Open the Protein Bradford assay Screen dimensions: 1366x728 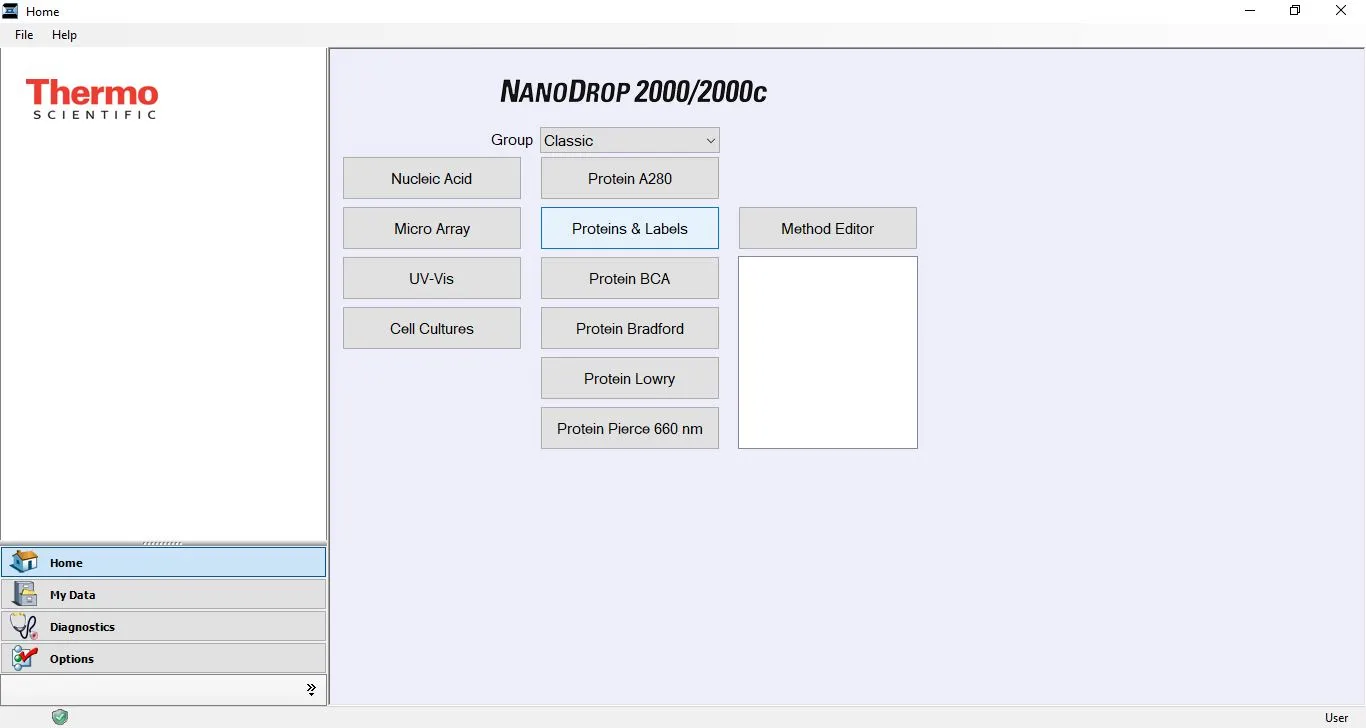click(x=630, y=328)
